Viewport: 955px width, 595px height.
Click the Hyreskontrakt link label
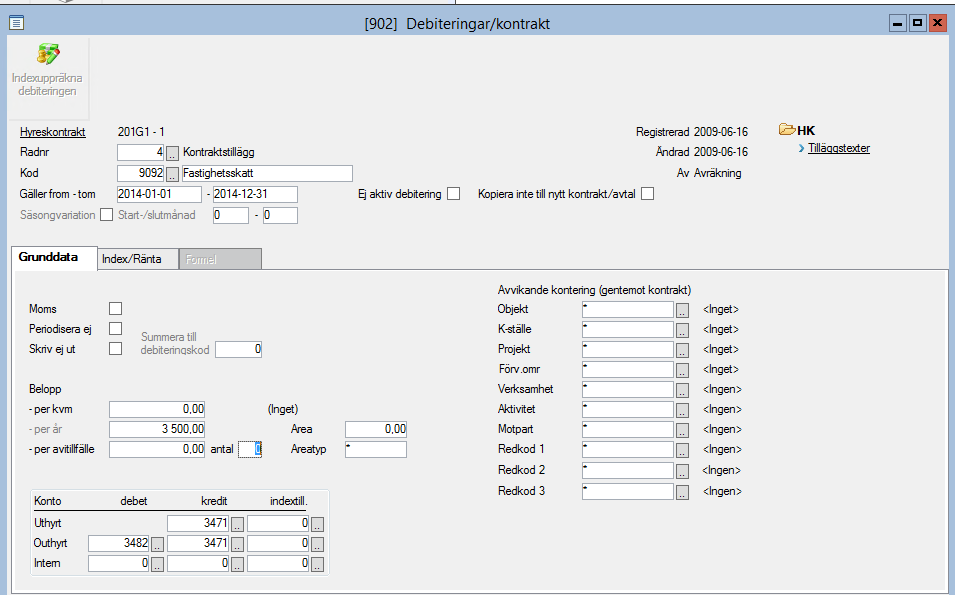coord(52,132)
